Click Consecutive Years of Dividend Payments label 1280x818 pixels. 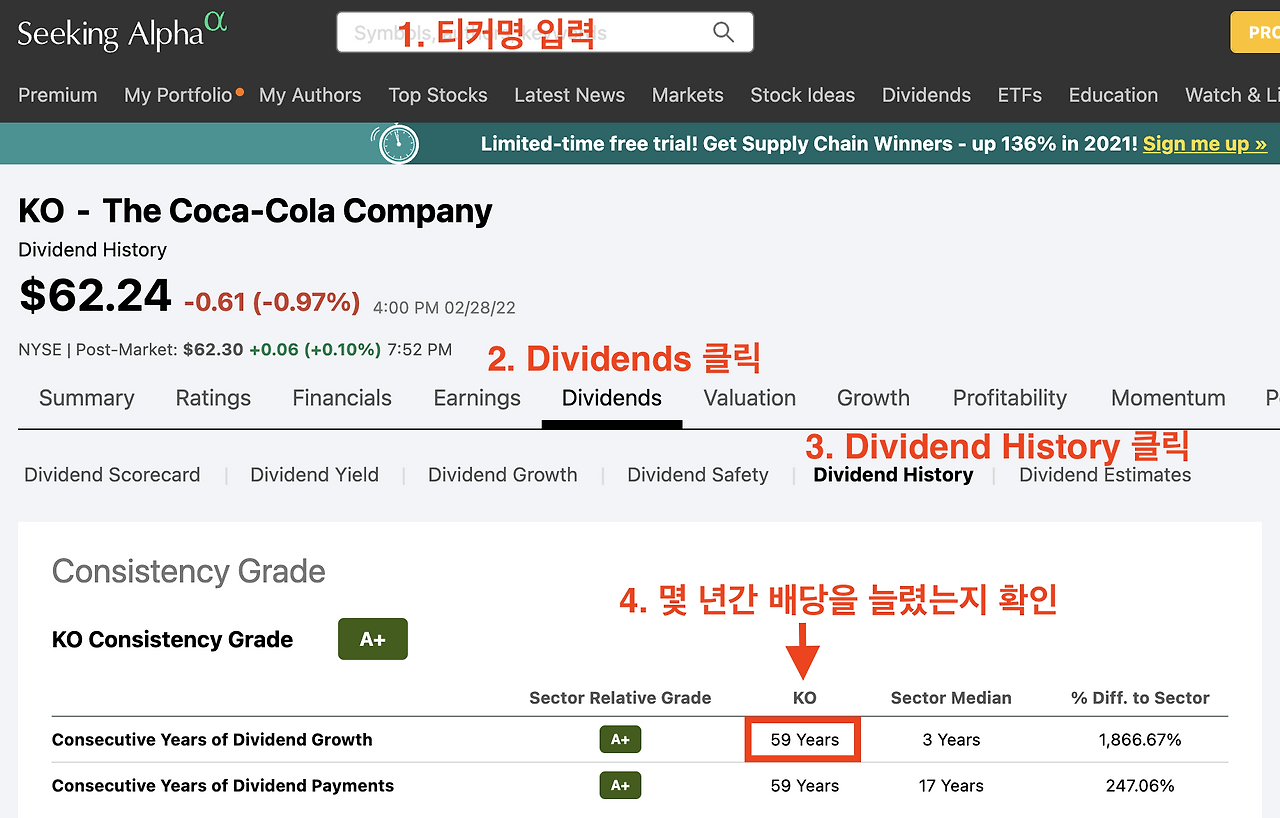coord(223,786)
